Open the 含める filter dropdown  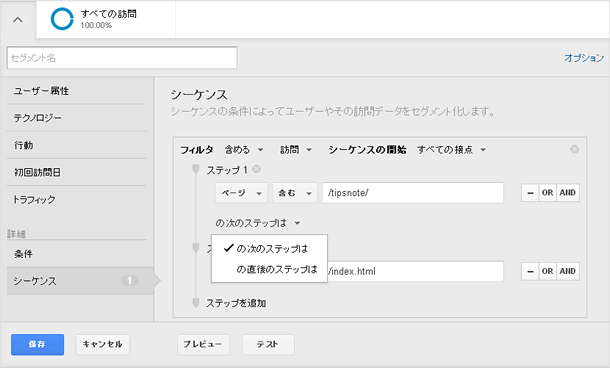tap(244, 150)
